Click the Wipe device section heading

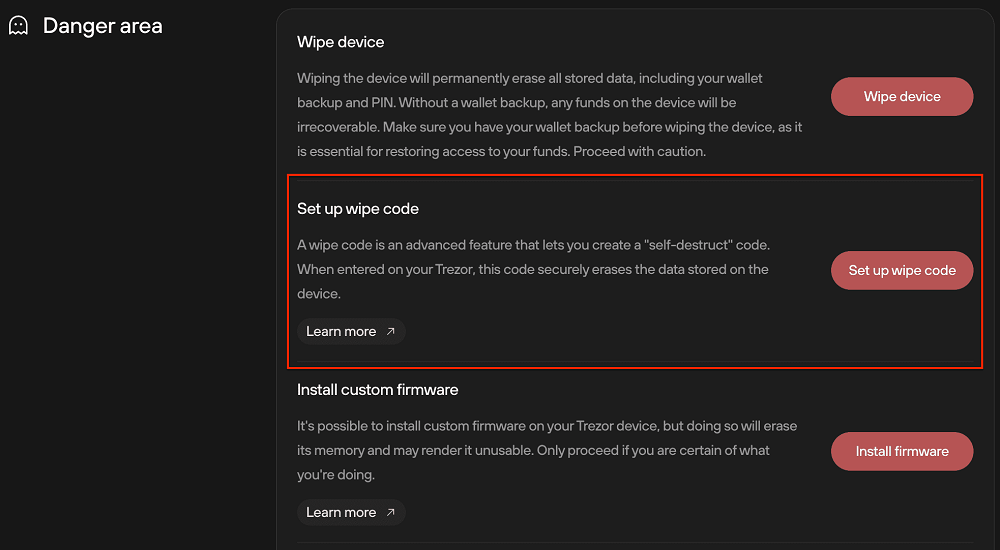click(341, 42)
